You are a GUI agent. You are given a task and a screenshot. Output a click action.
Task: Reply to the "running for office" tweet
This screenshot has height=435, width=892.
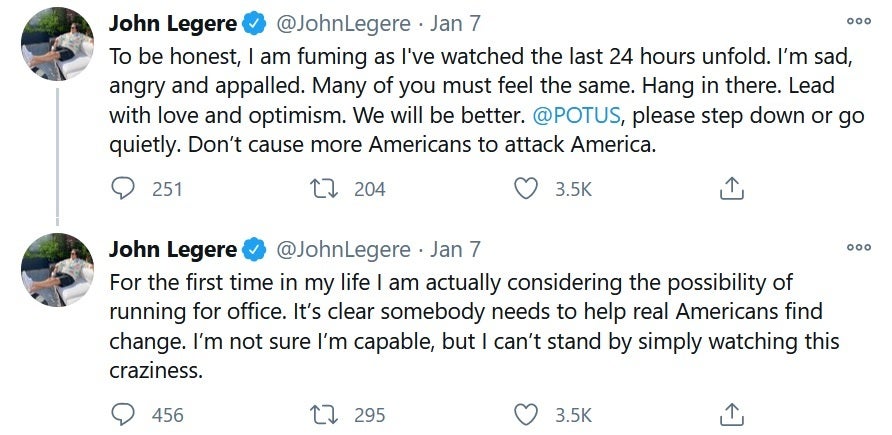[x=123, y=413]
